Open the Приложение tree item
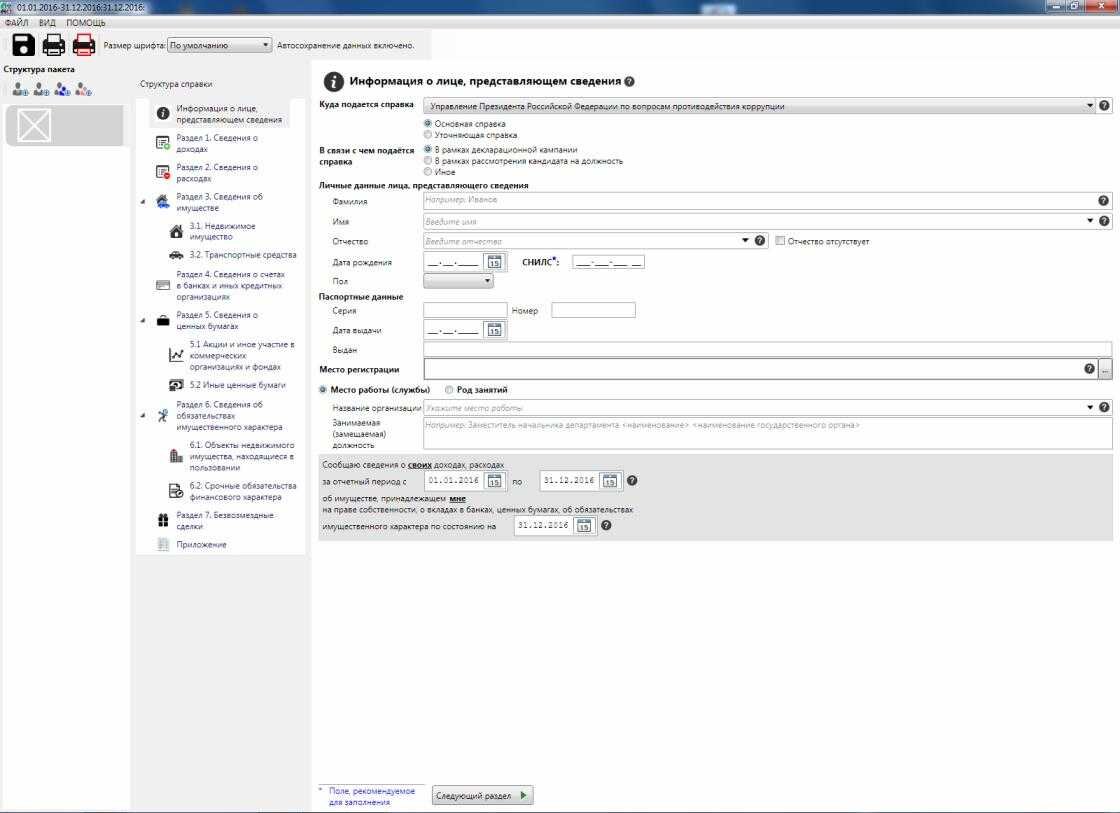 (201, 544)
